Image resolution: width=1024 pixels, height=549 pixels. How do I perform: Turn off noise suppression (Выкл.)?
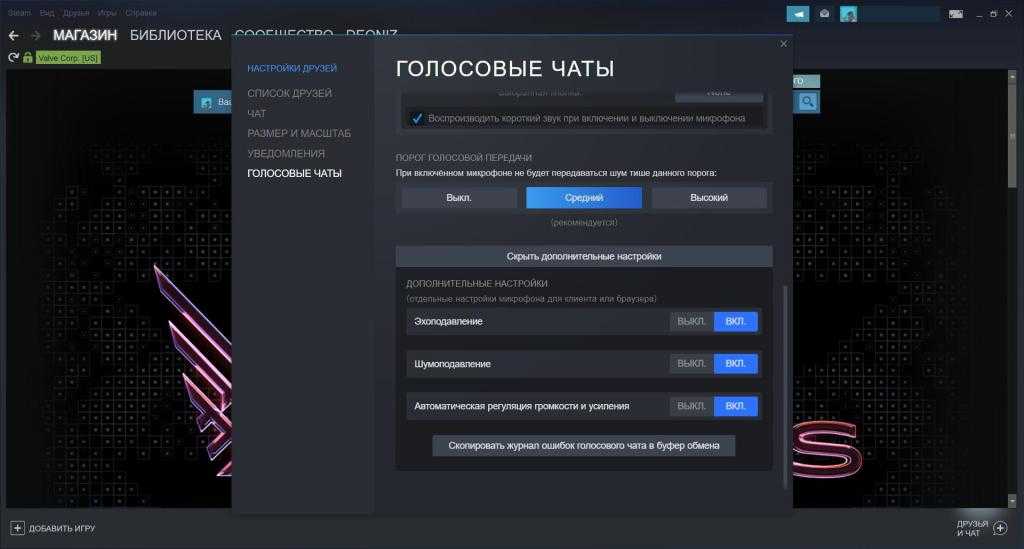point(691,364)
